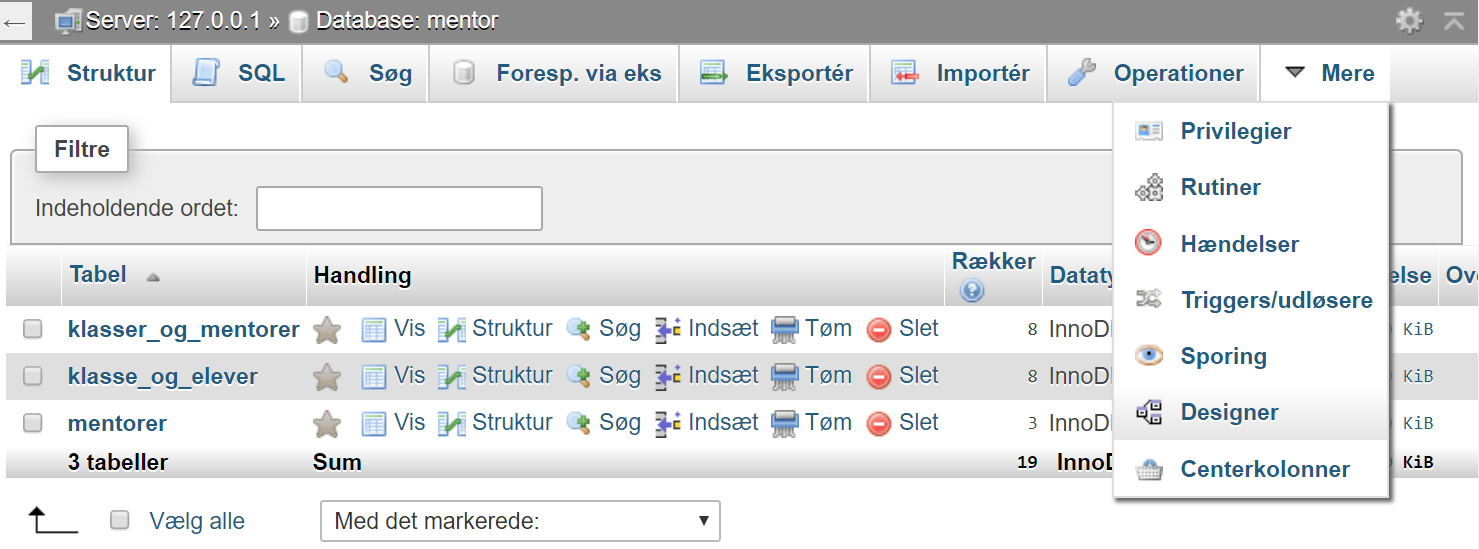1479x549 pixels.
Task: Click the red Slet icon for mentorer
Action: [879, 424]
